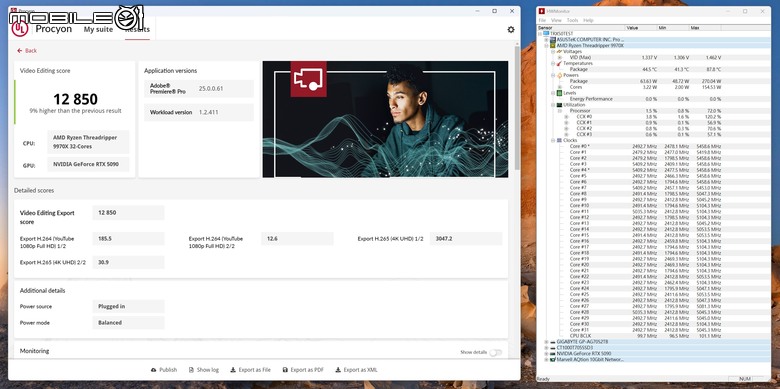Viewport: 780px width, 389px height.
Task: Expand the ASUSTeK COMPUTER INC. node
Action: point(546,39)
